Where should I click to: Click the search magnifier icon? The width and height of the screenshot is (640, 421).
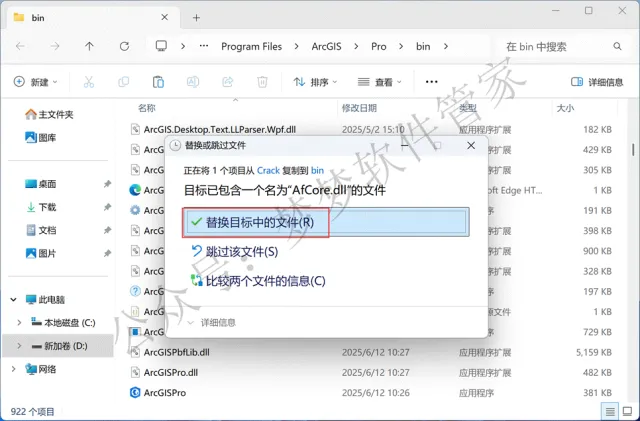tap(617, 47)
